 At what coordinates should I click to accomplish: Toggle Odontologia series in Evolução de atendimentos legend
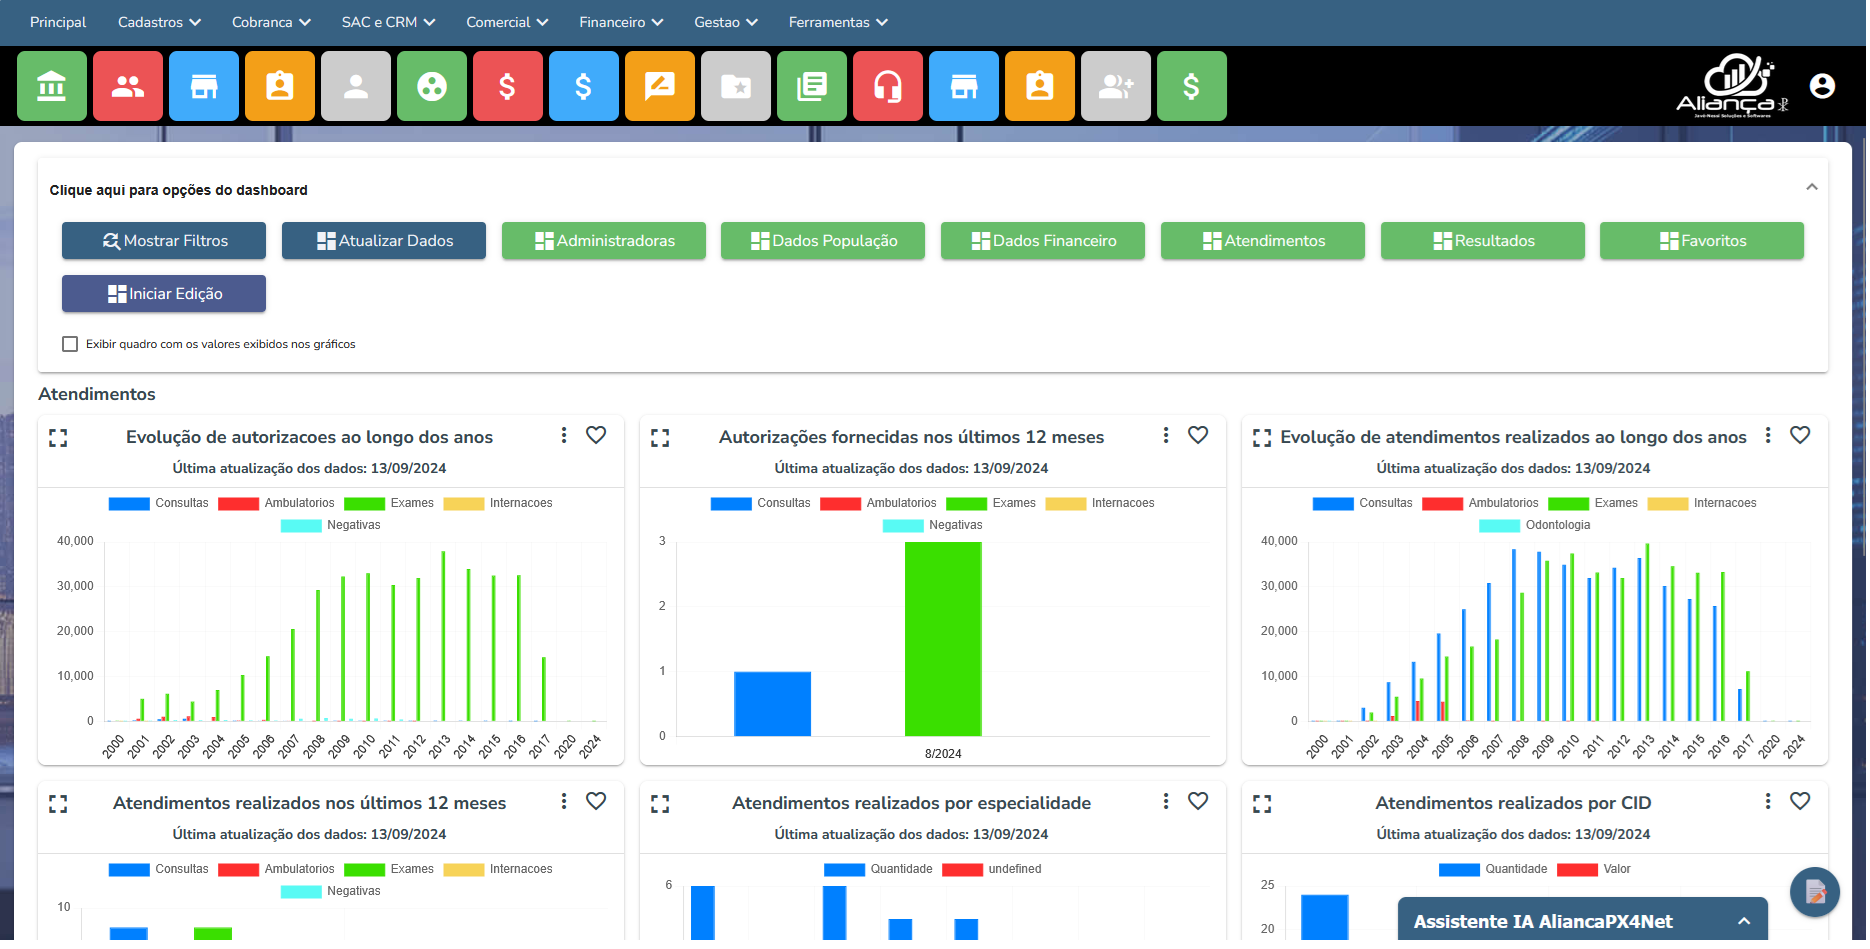(1535, 525)
